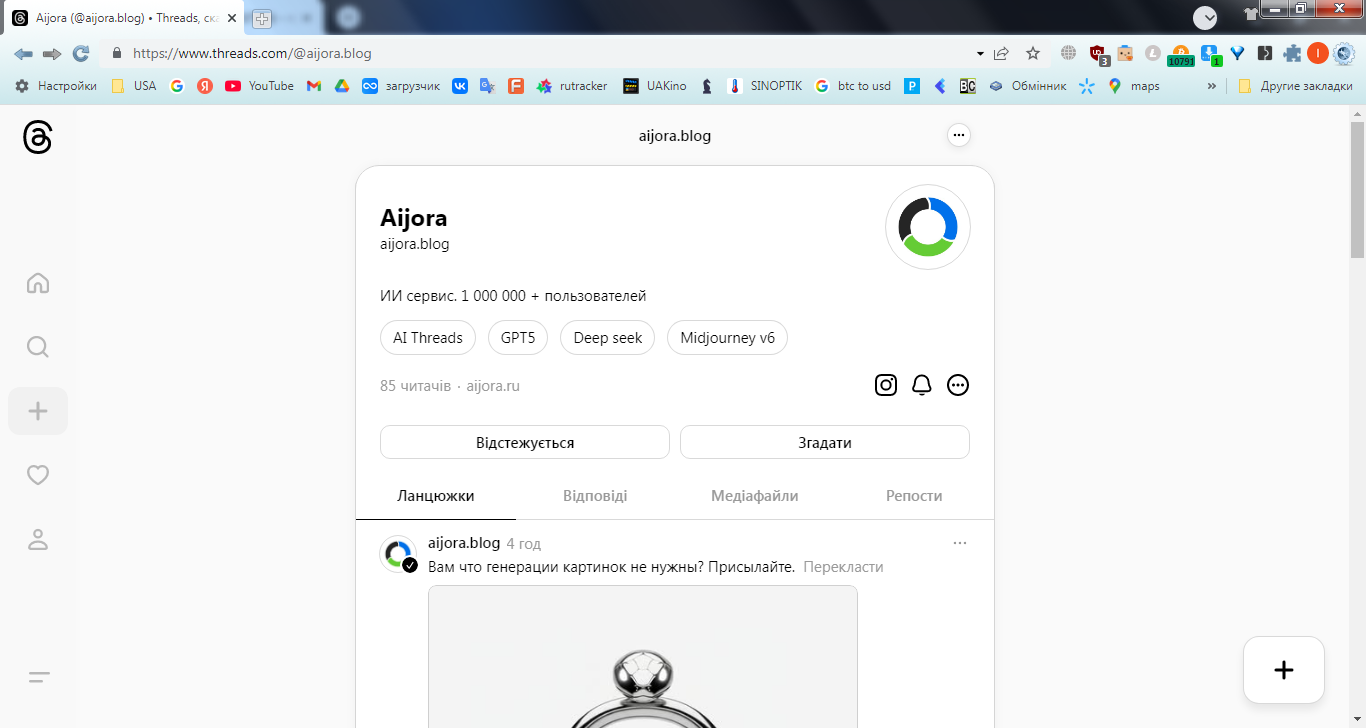Click the floating plus compose button
Screen dimensions: 1366x728
[x=1284, y=670]
